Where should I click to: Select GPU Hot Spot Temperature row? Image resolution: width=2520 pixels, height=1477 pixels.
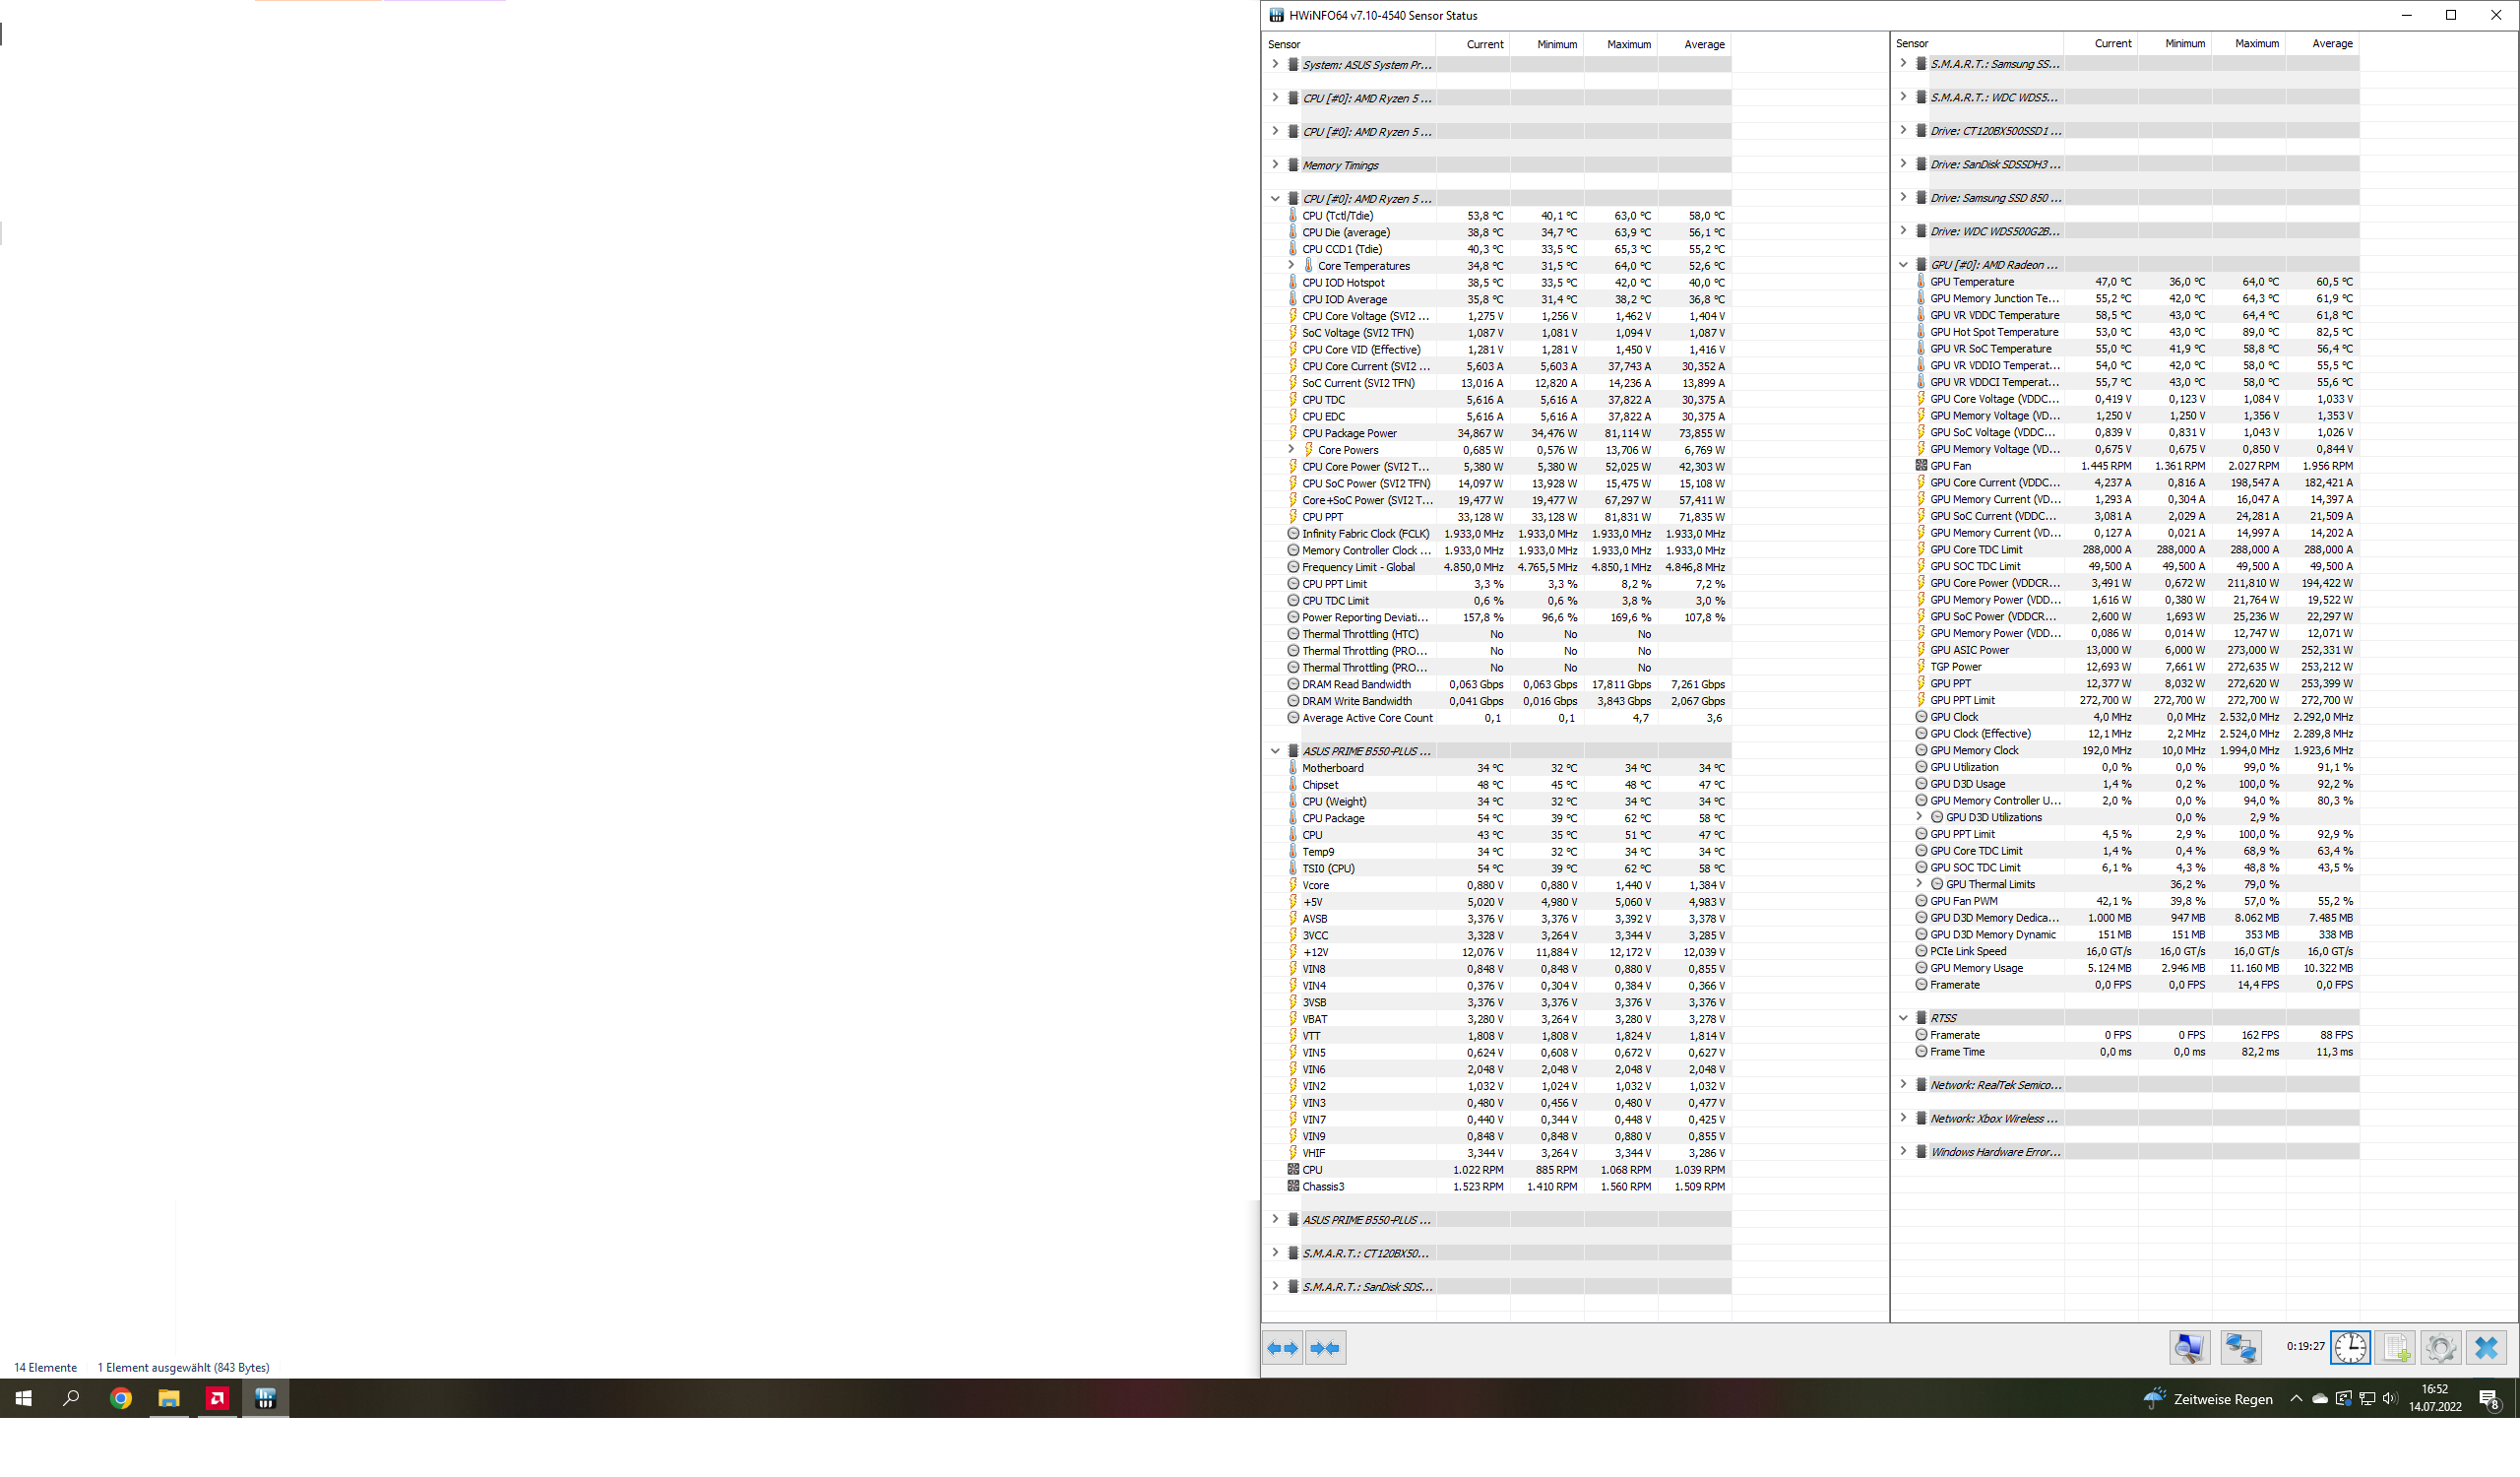[x=1993, y=332]
